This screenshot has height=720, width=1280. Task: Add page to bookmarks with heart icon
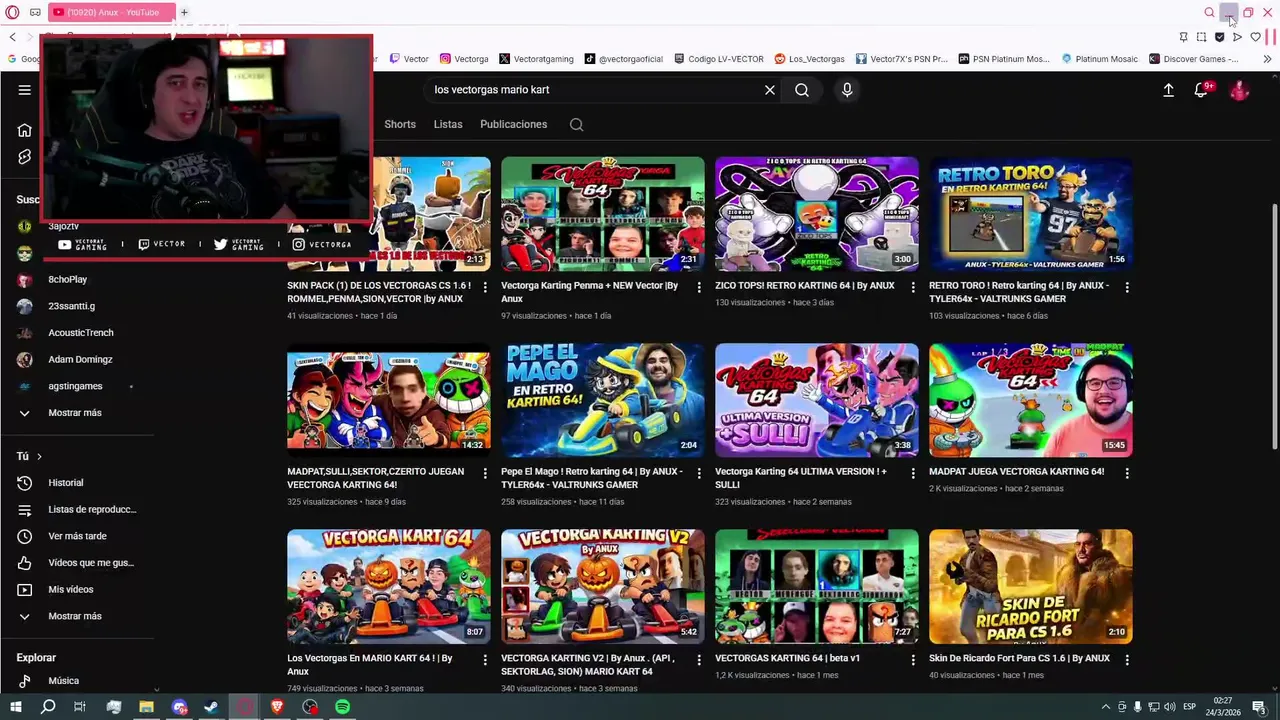(1256, 37)
